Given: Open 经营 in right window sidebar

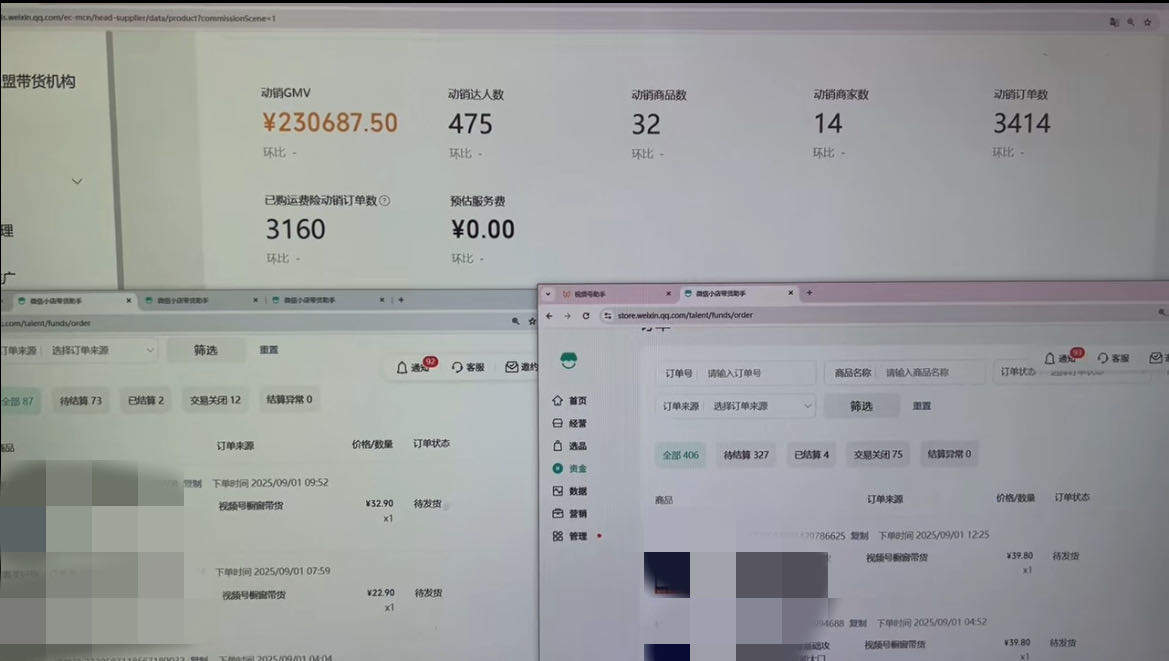Looking at the screenshot, I should point(570,423).
